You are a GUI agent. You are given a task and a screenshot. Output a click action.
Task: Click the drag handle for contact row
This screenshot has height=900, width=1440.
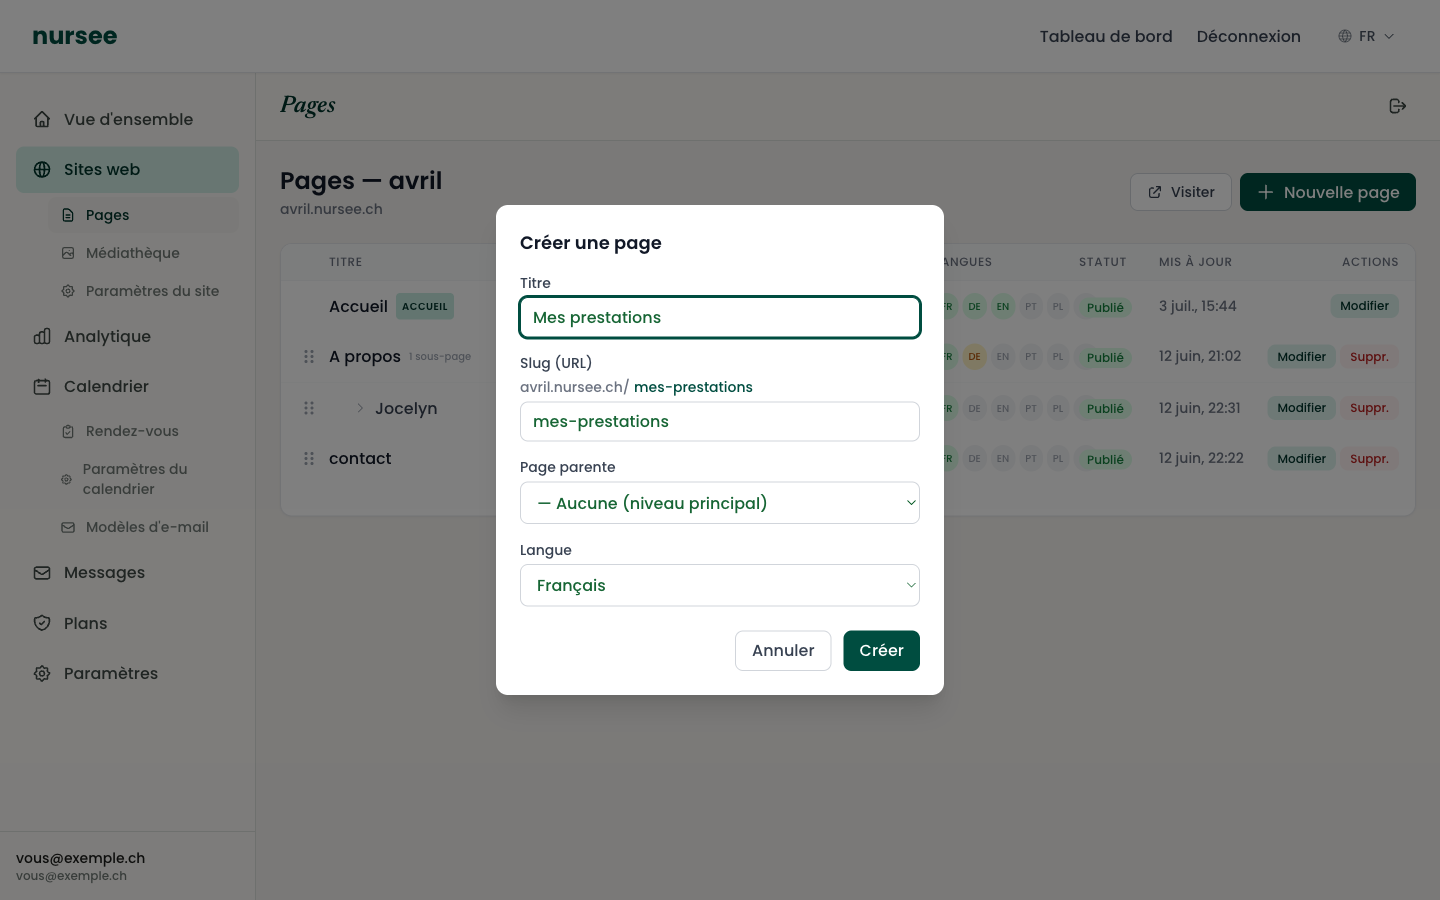pos(309,459)
